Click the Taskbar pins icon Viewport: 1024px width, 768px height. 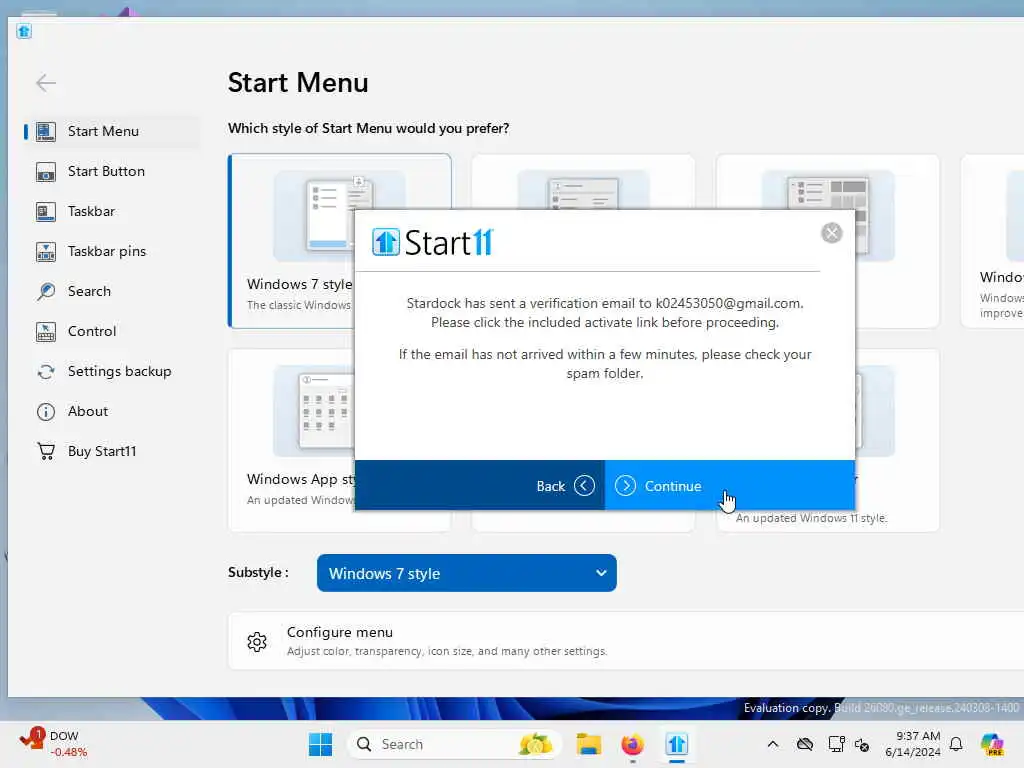click(x=46, y=251)
